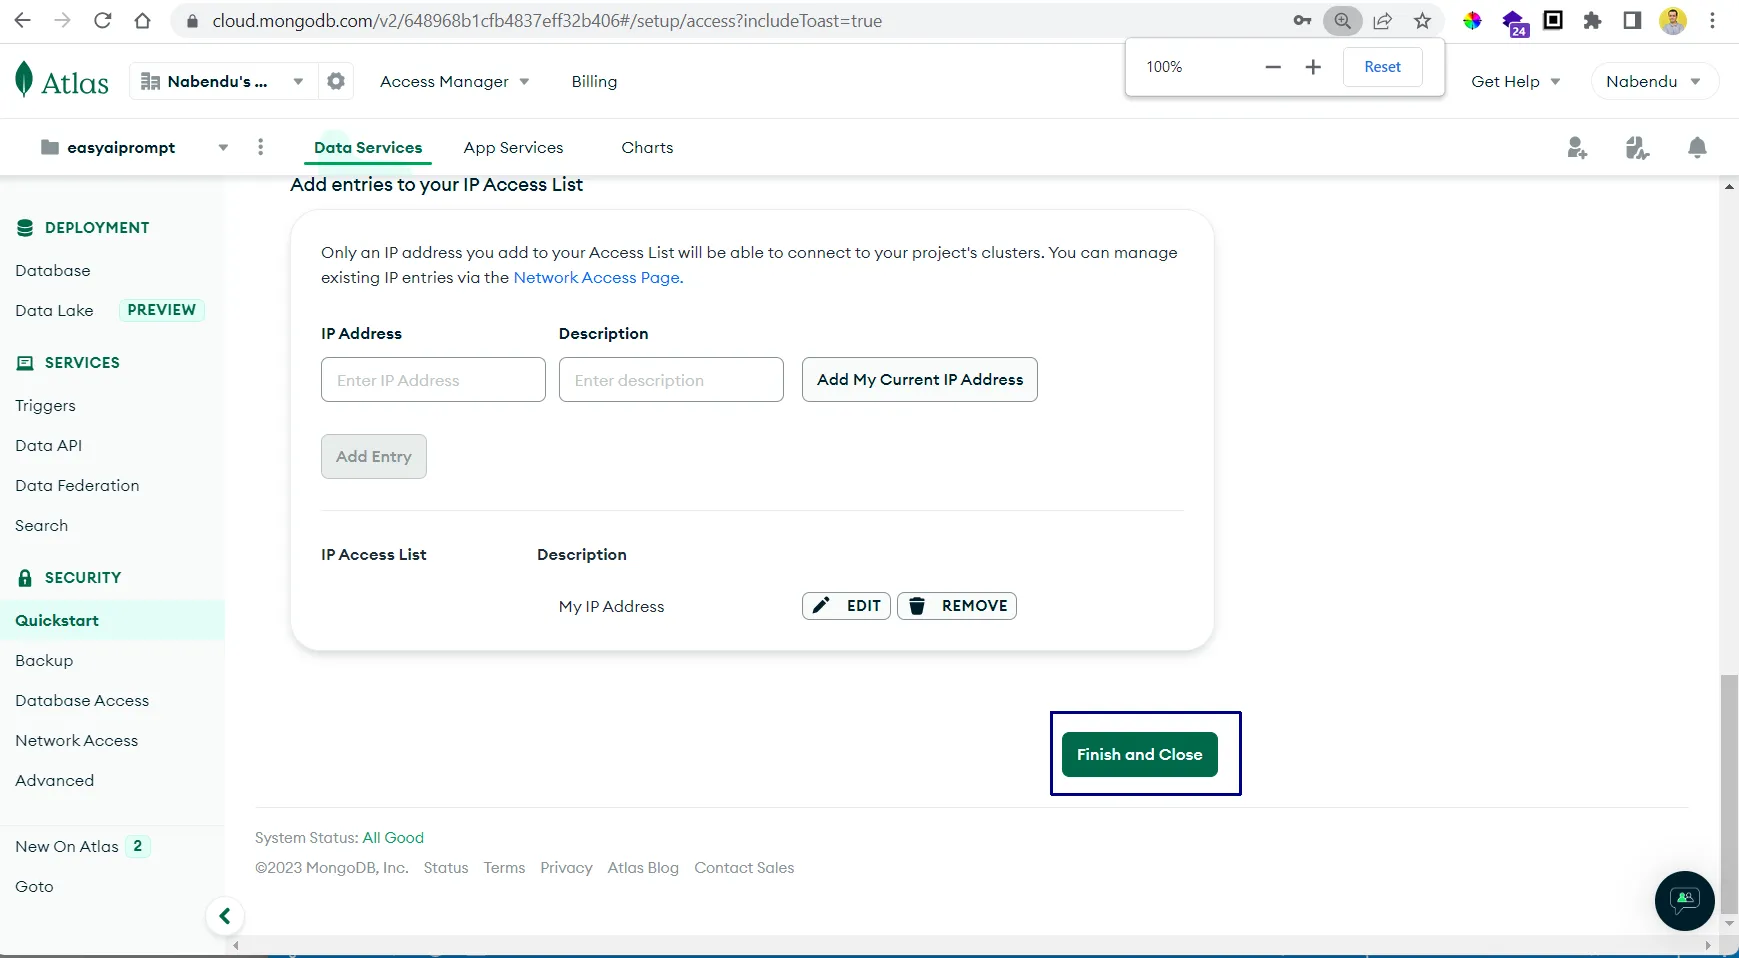Go to browser home page
This screenshot has width=1739, height=958.
tap(142, 20)
